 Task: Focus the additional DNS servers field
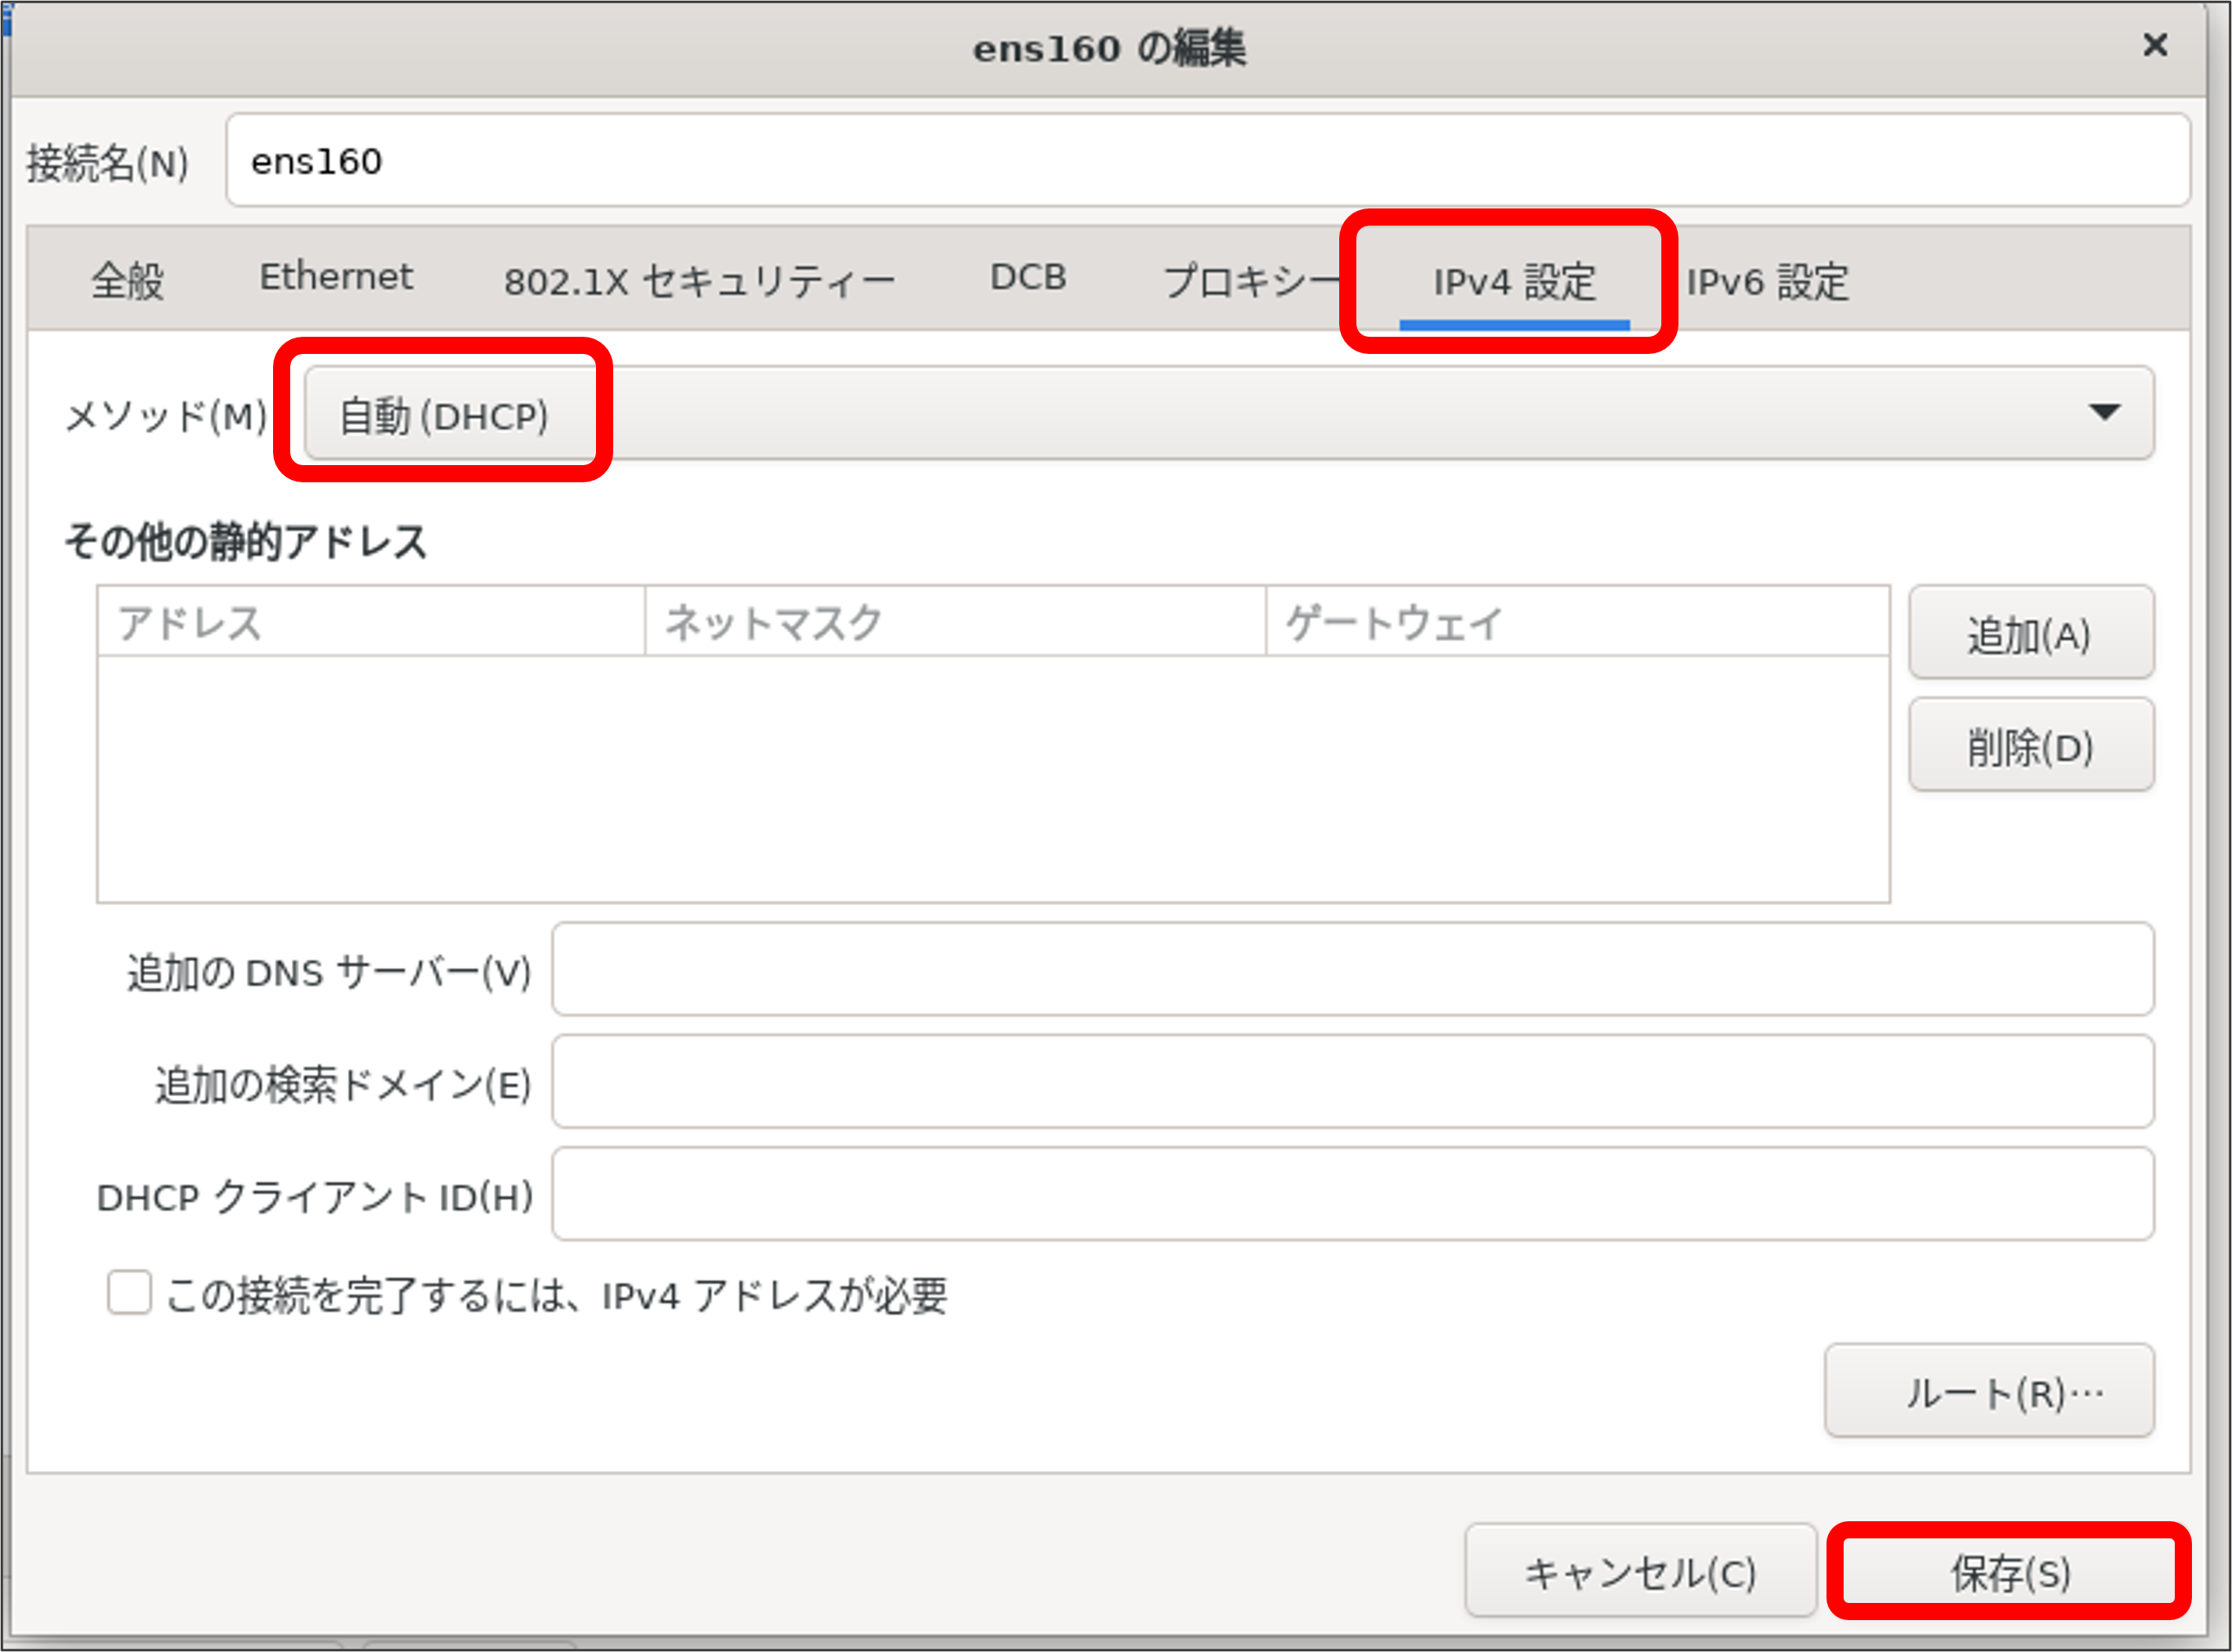click(1352, 970)
